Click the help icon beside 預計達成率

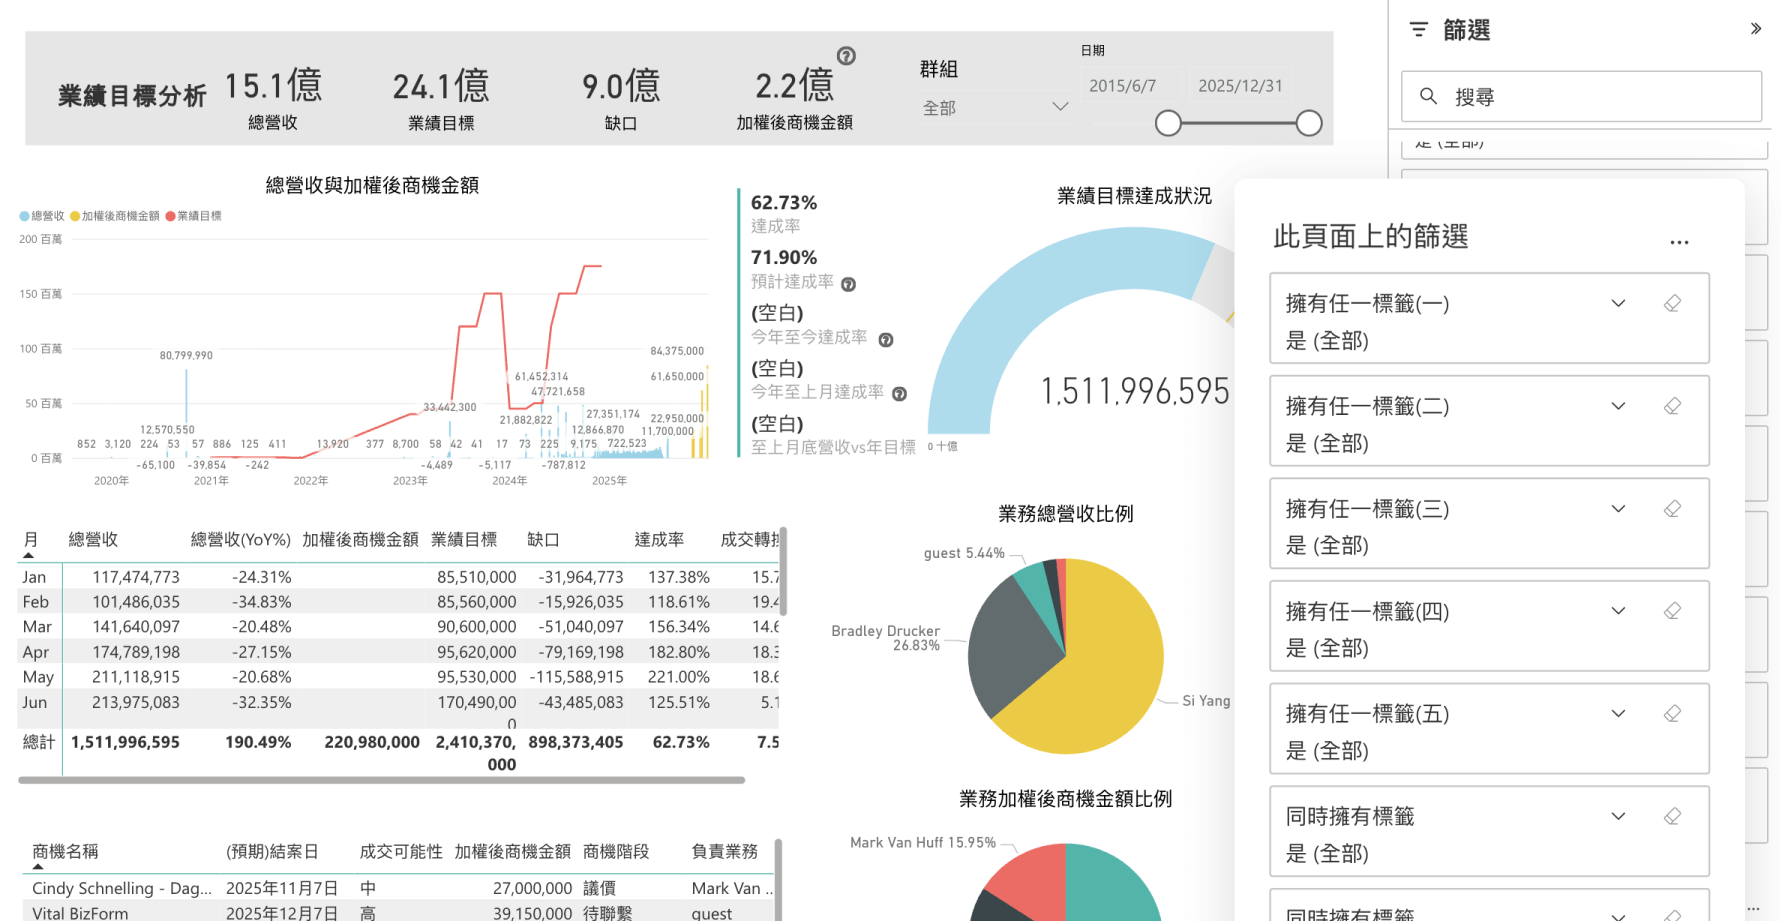(848, 283)
